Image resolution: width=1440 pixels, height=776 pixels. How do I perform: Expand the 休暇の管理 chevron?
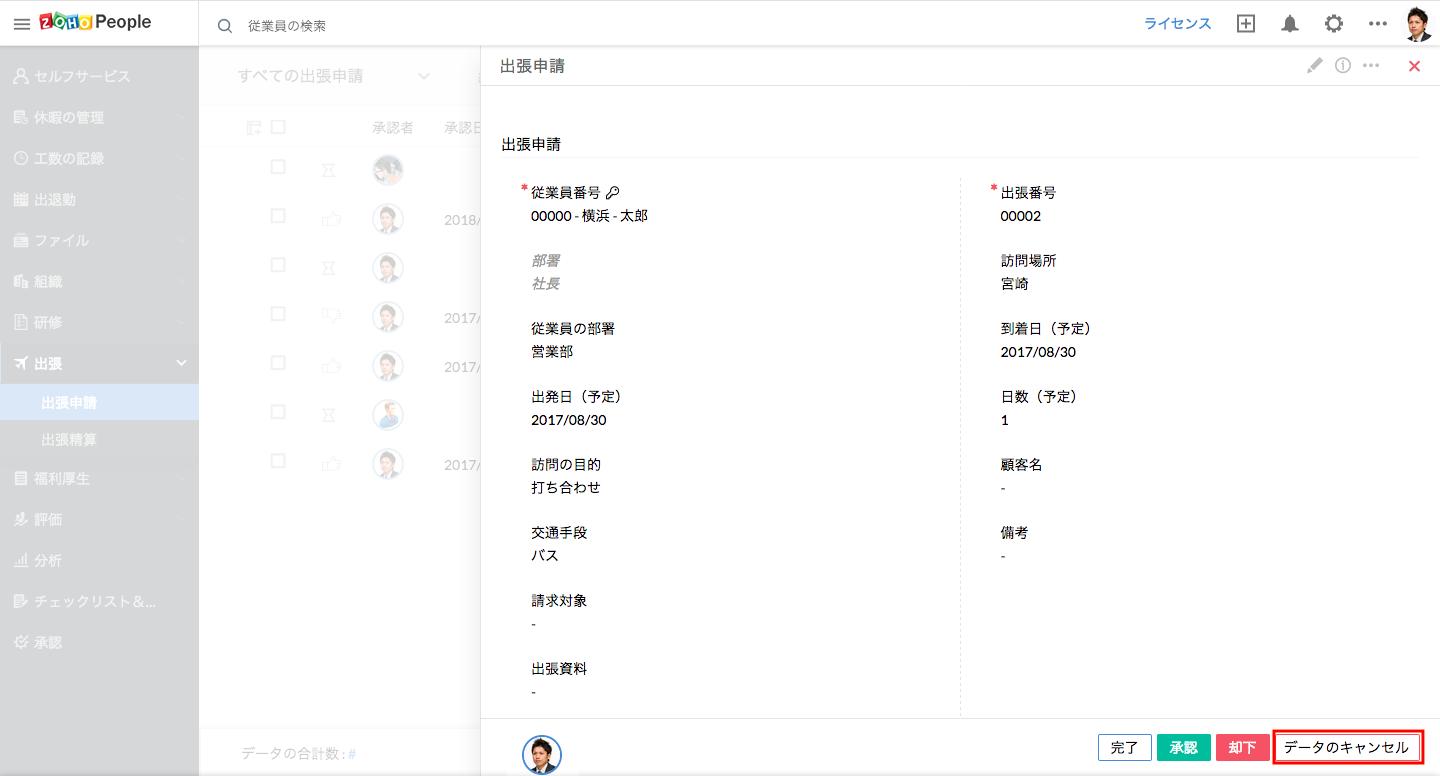[181, 117]
